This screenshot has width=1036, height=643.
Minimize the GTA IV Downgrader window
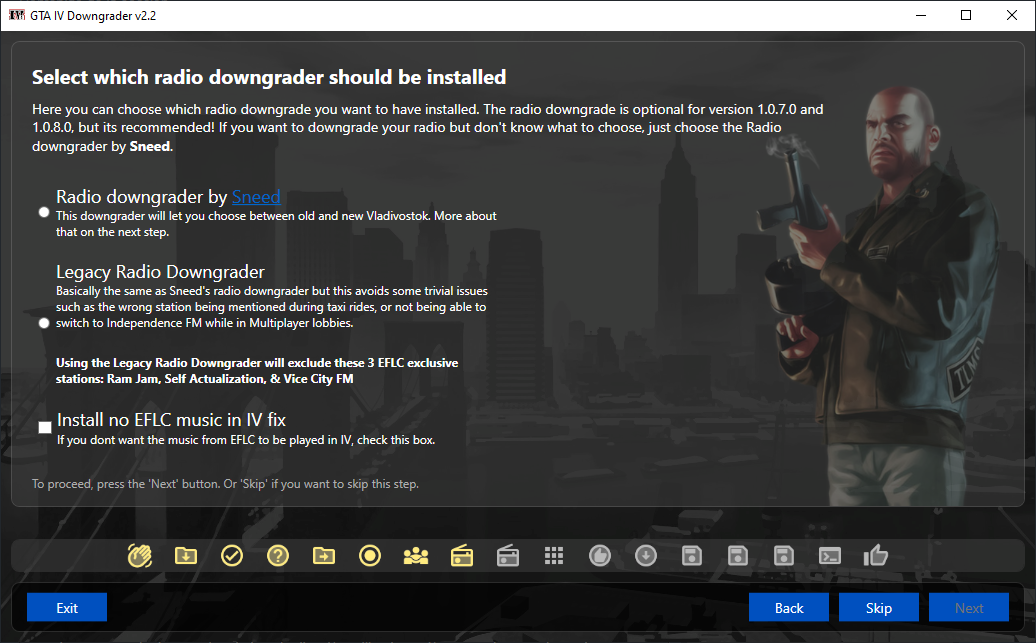tap(920, 15)
